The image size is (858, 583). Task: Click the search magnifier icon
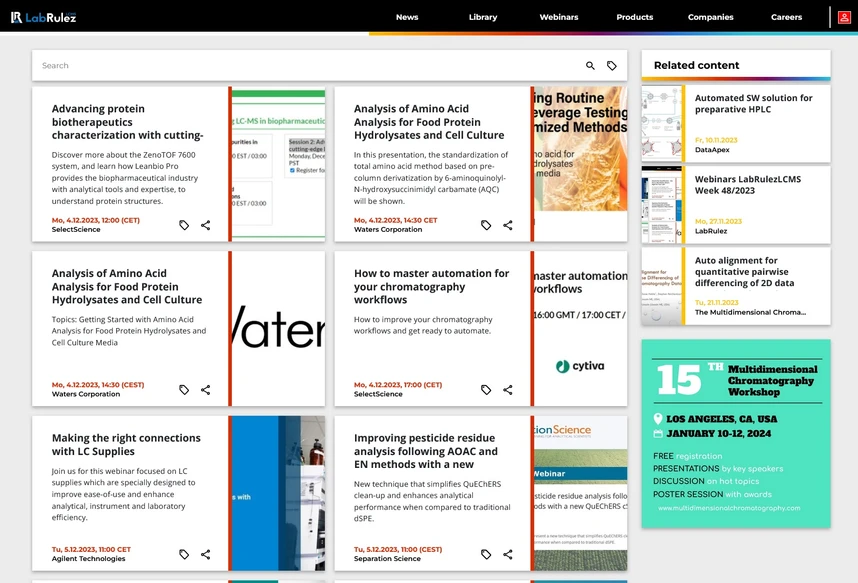pyautogui.click(x=590, y=66)
